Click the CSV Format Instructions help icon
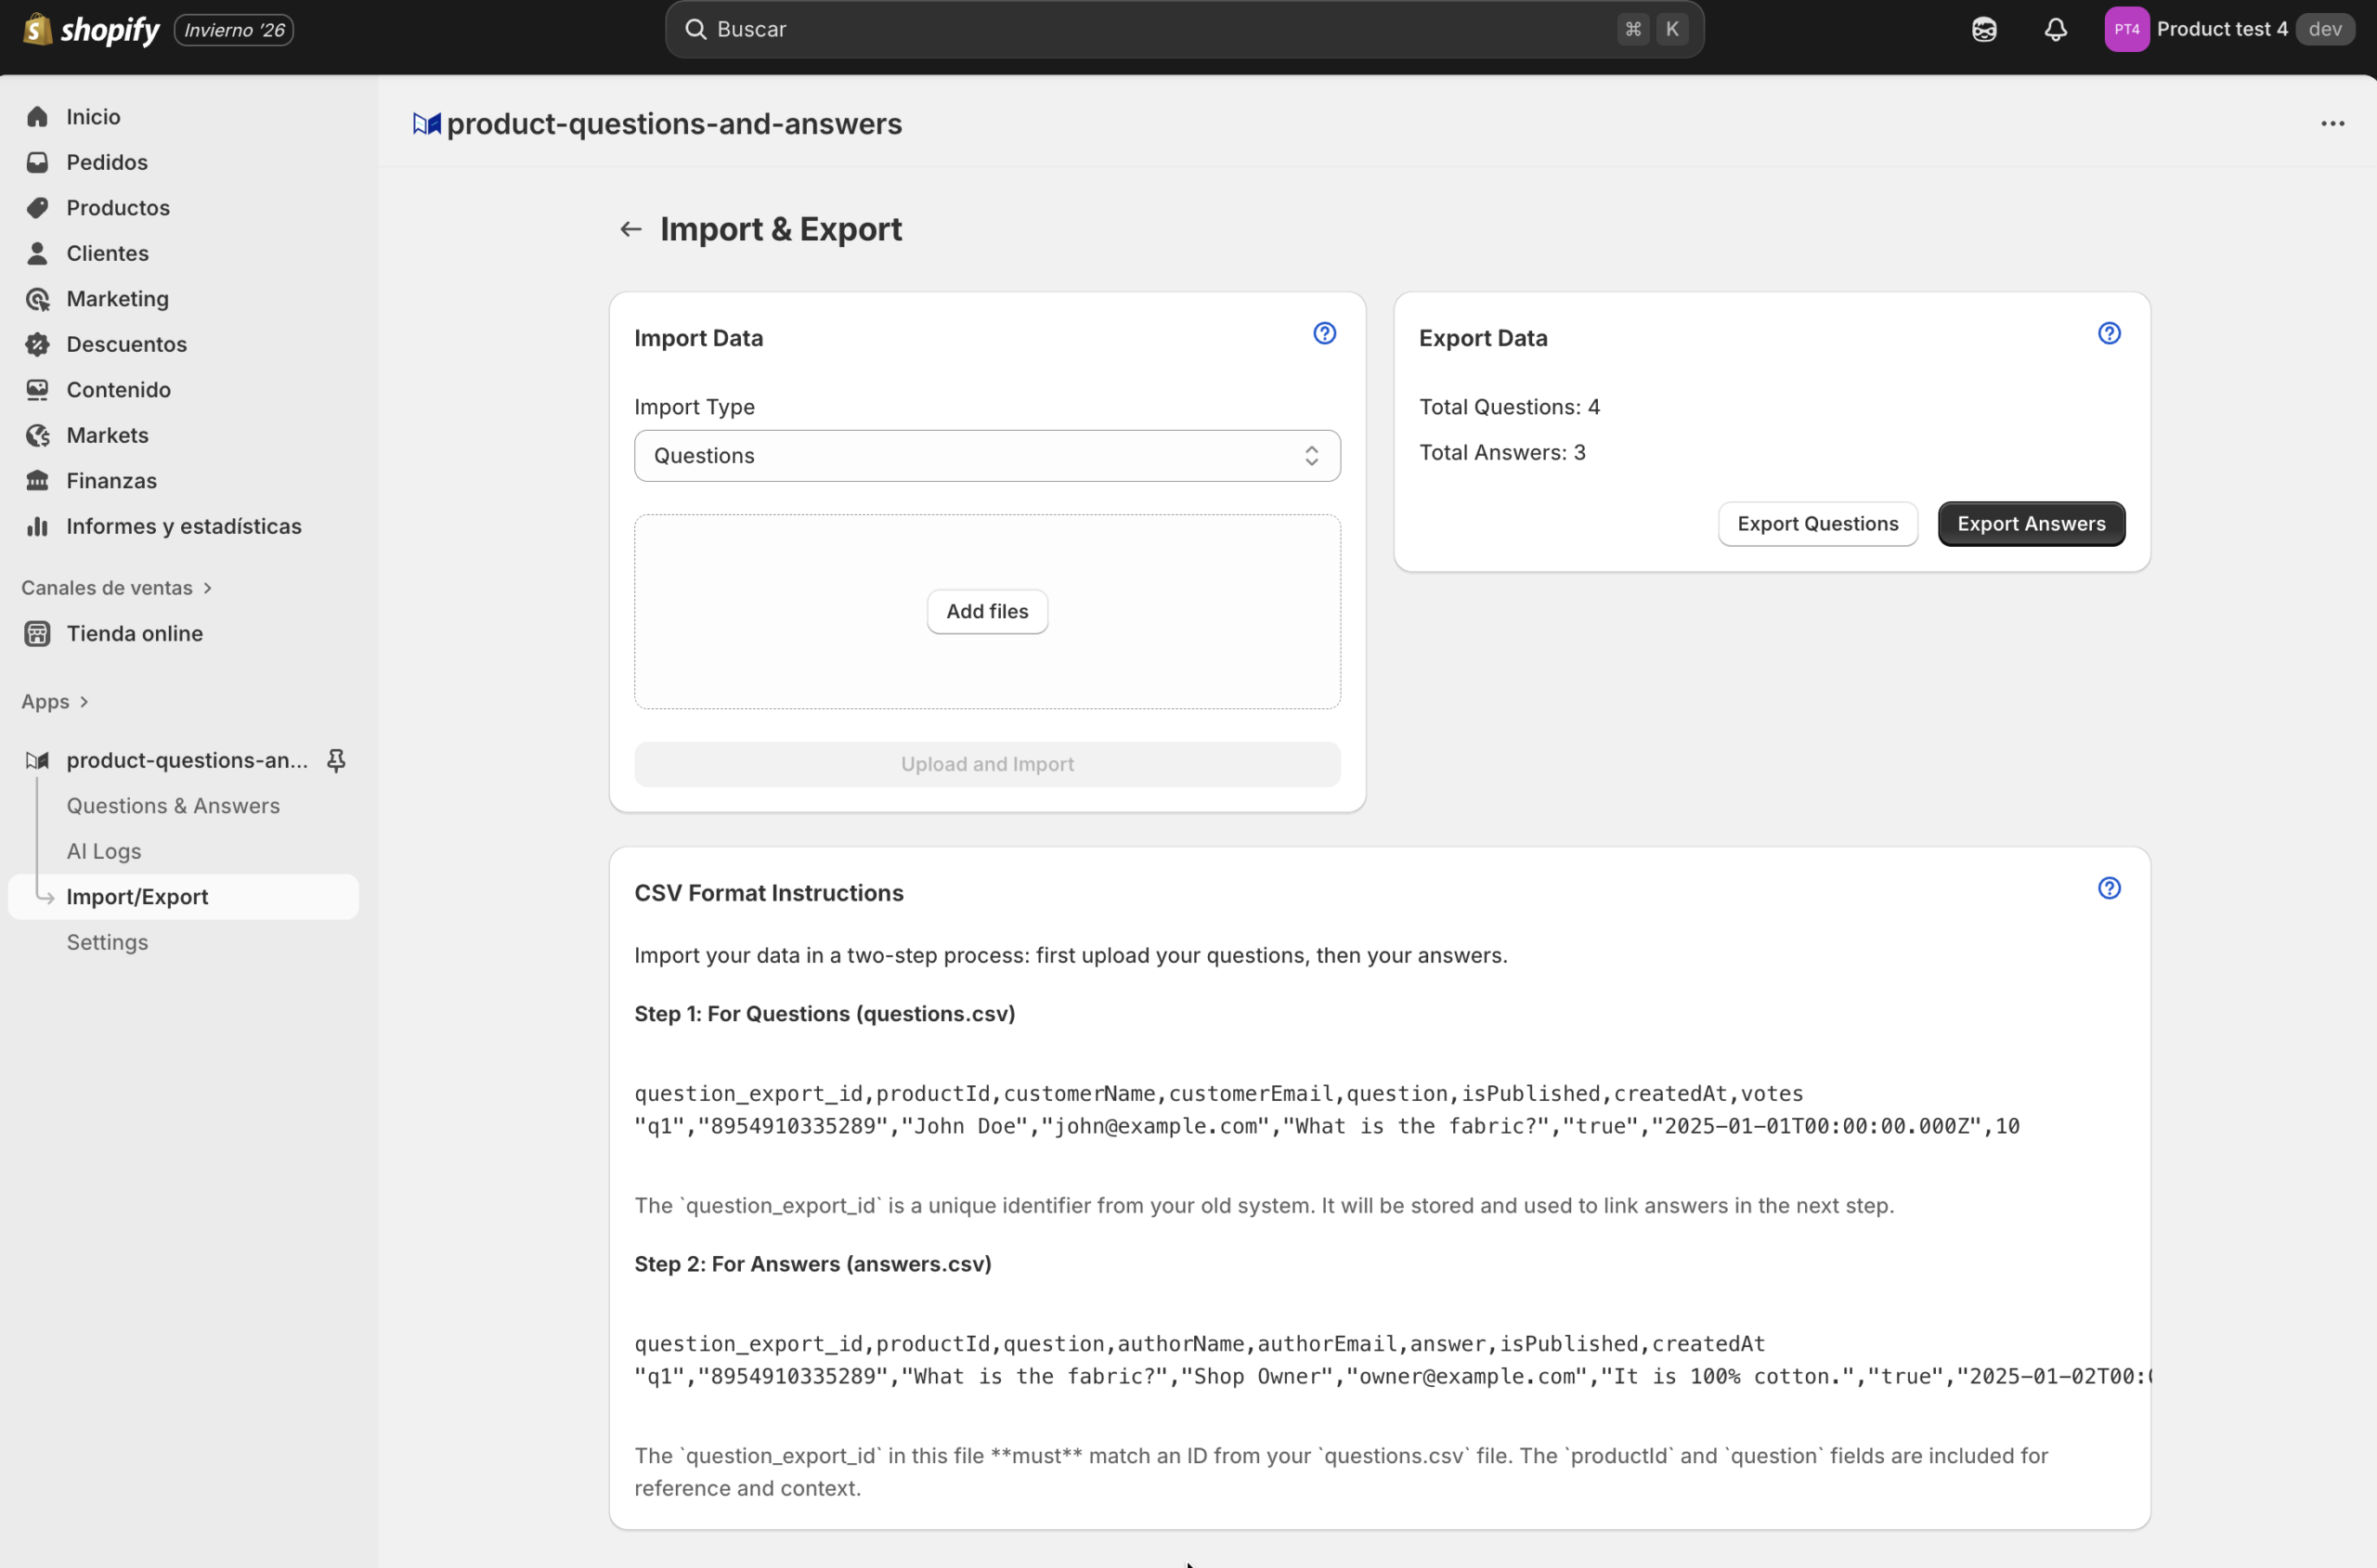The width and height of the screenshot is (2377, 1568). [x=2109, y=889]
